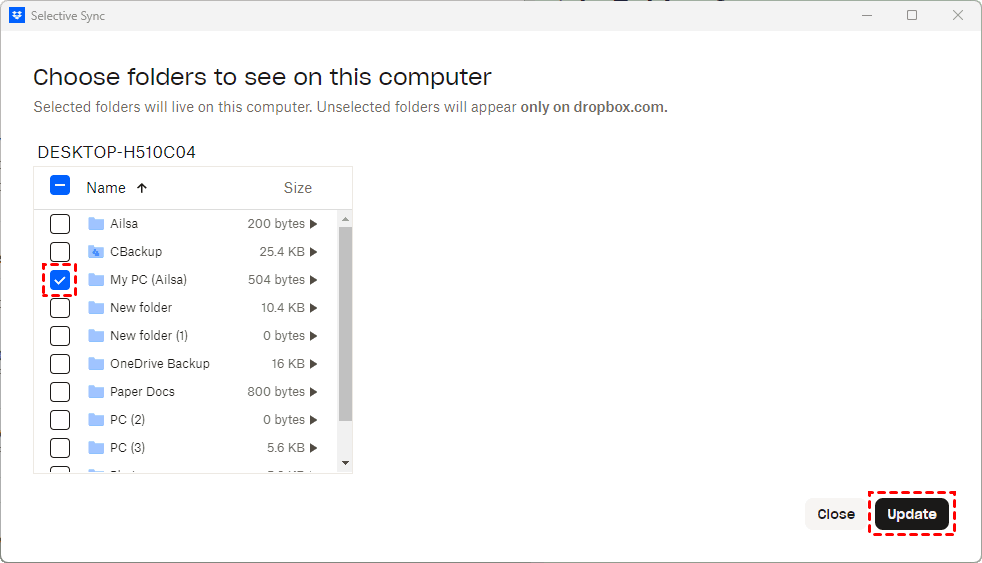Click the Ailsa folder icon

point(96,224)
